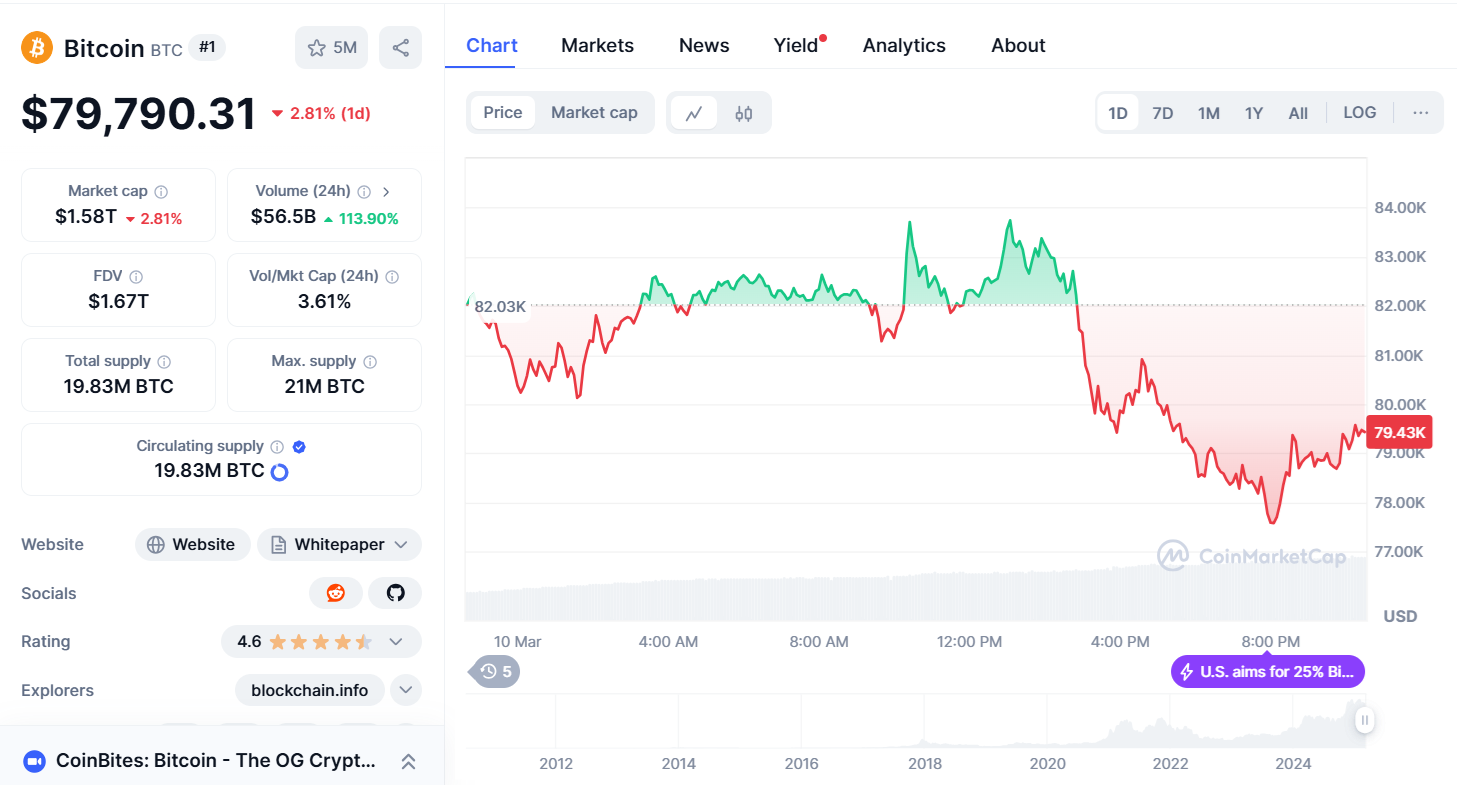Image resolution: width=1457 pixels, height=785 pixels.
Task: Select 1M time range
Action: point(1209,113)
